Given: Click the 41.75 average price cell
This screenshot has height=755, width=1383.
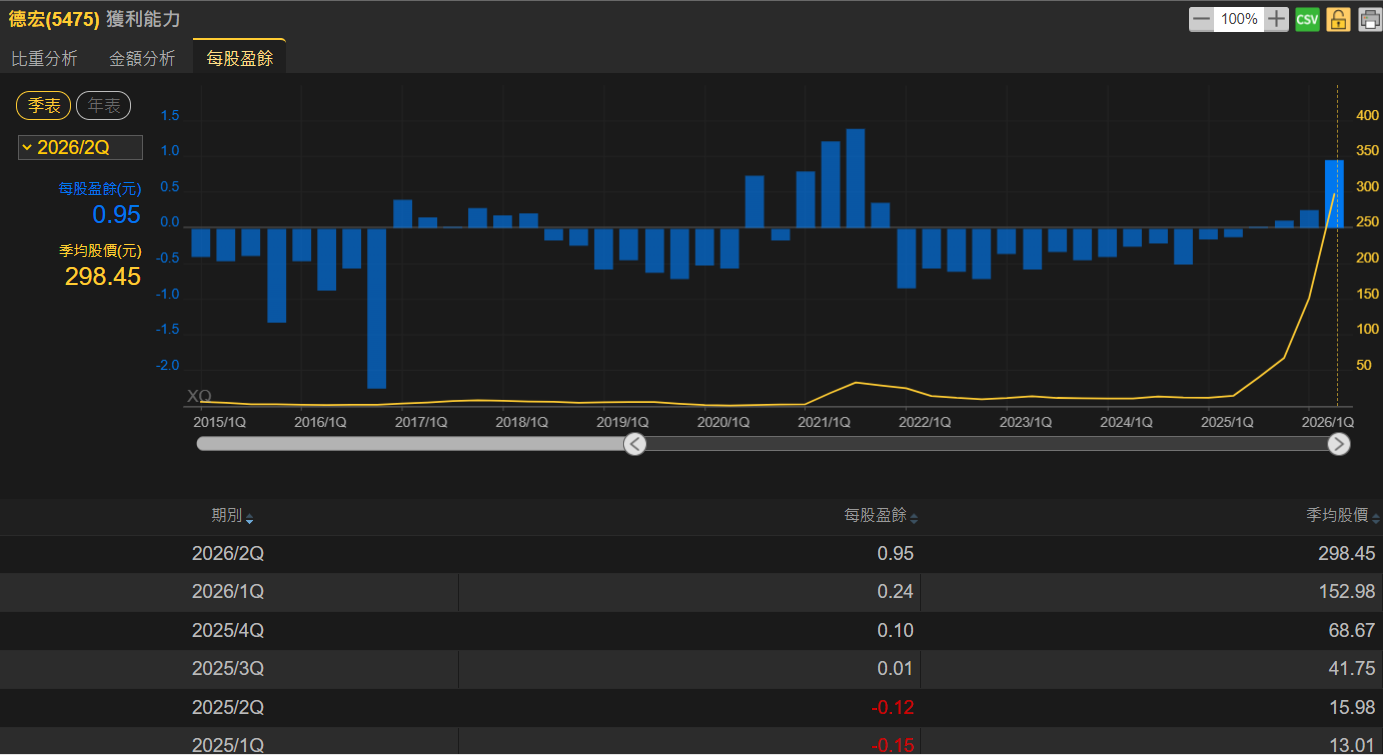Looking at the screenshot, I should click(x=1353, y=669).
